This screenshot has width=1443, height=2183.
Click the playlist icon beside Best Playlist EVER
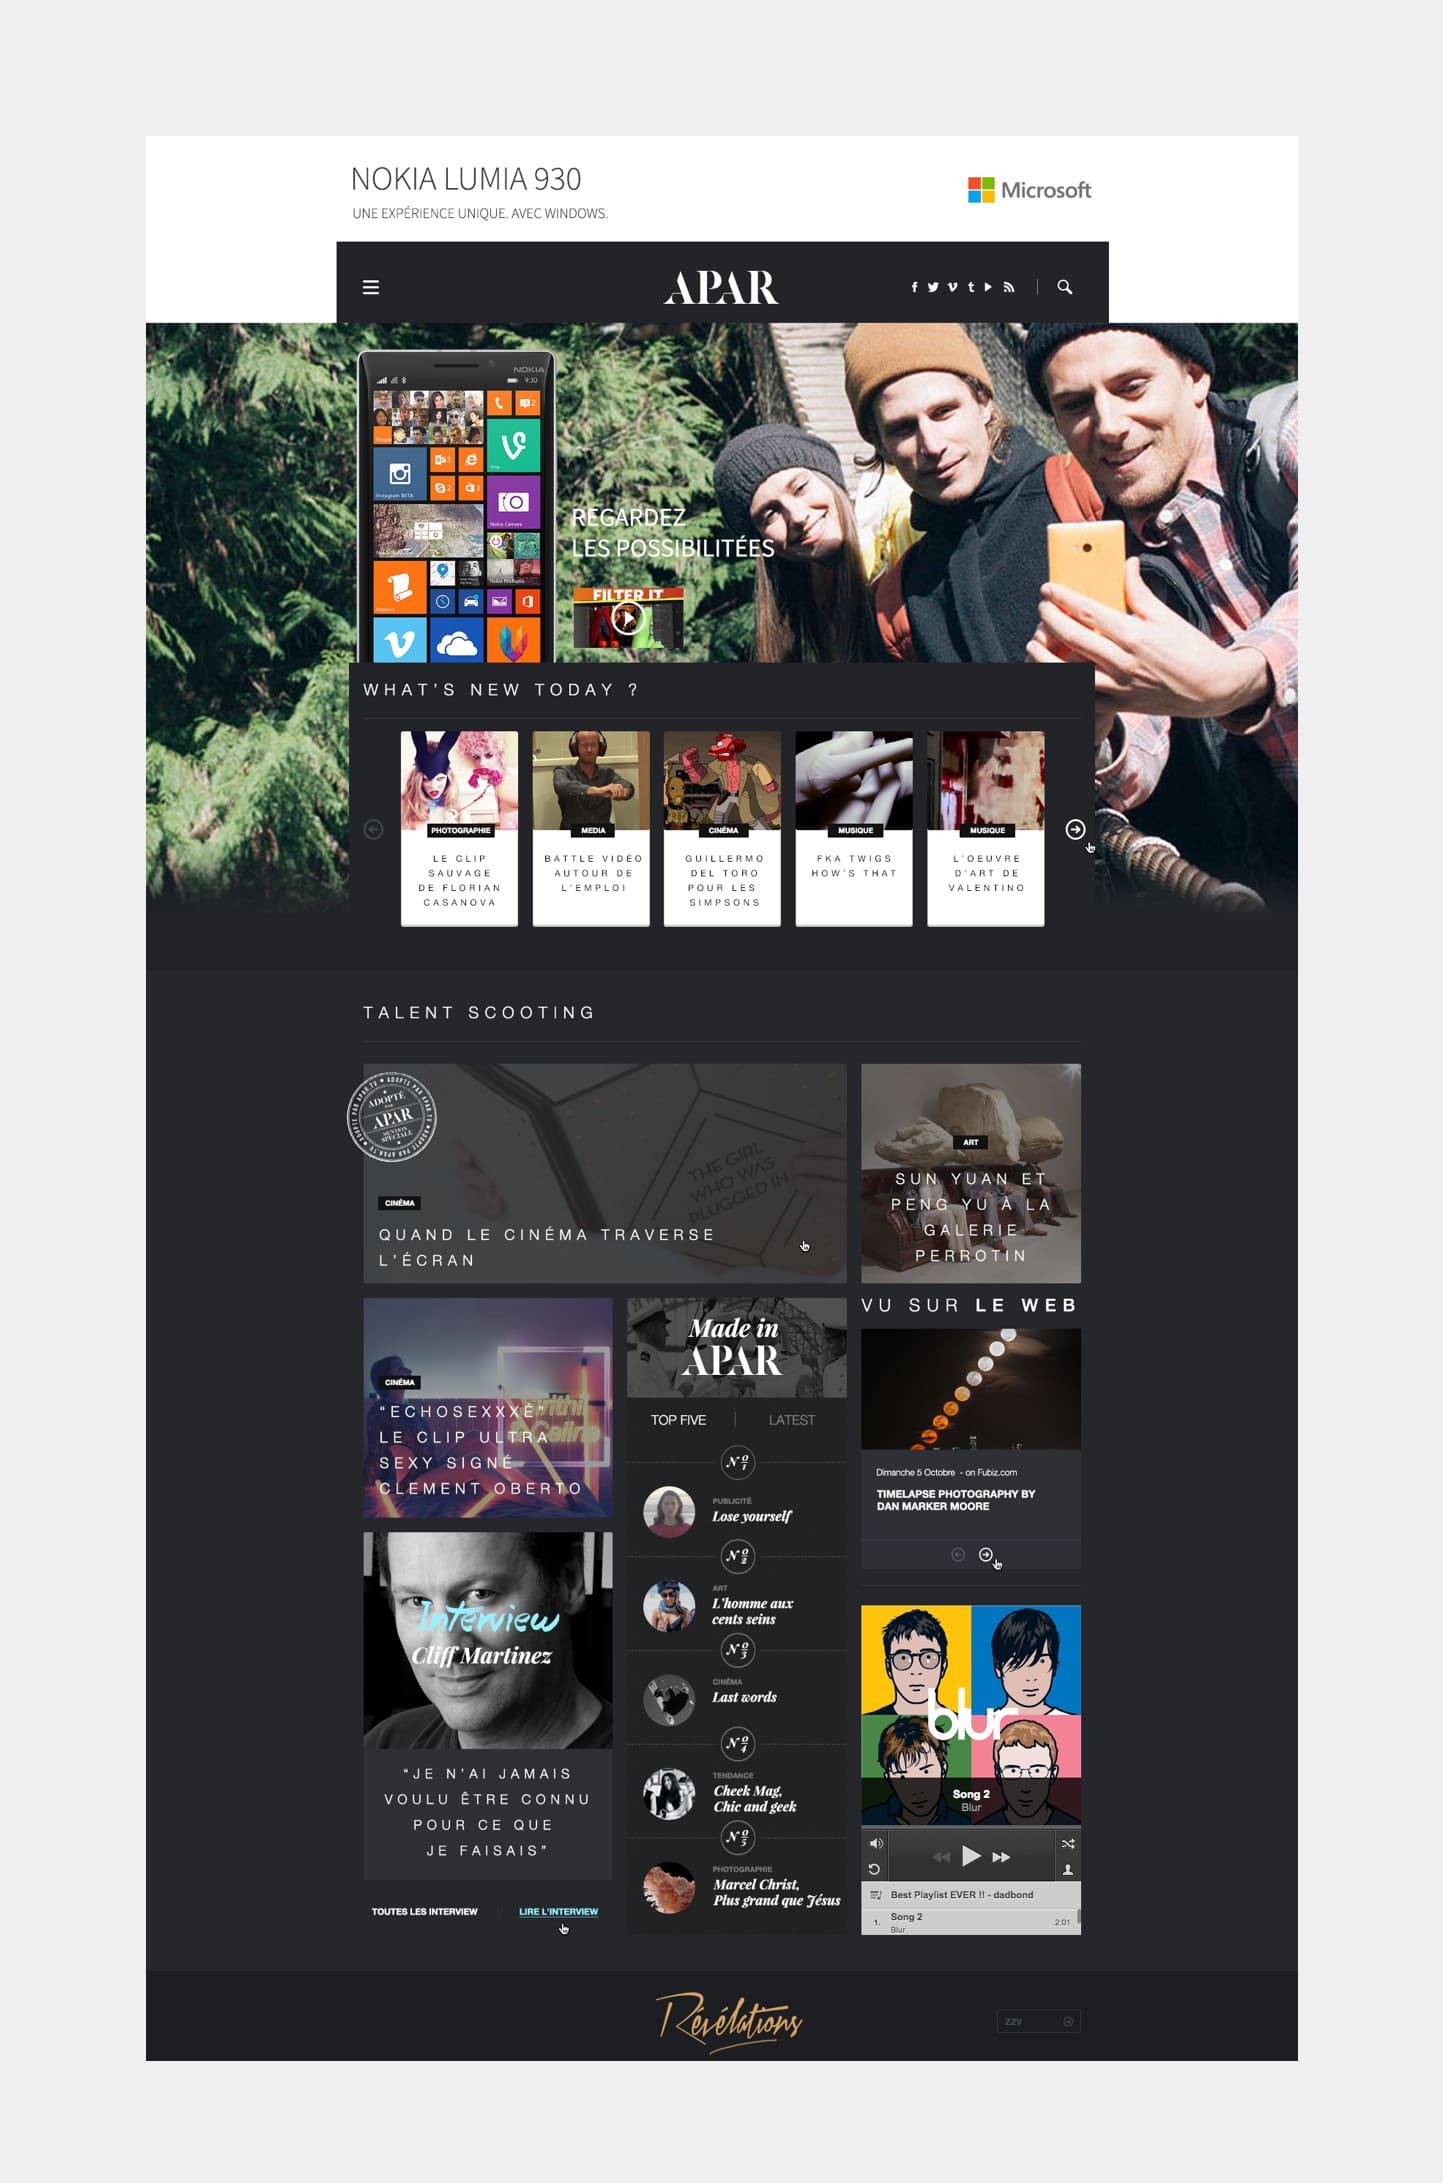[x=875, y=1895]
